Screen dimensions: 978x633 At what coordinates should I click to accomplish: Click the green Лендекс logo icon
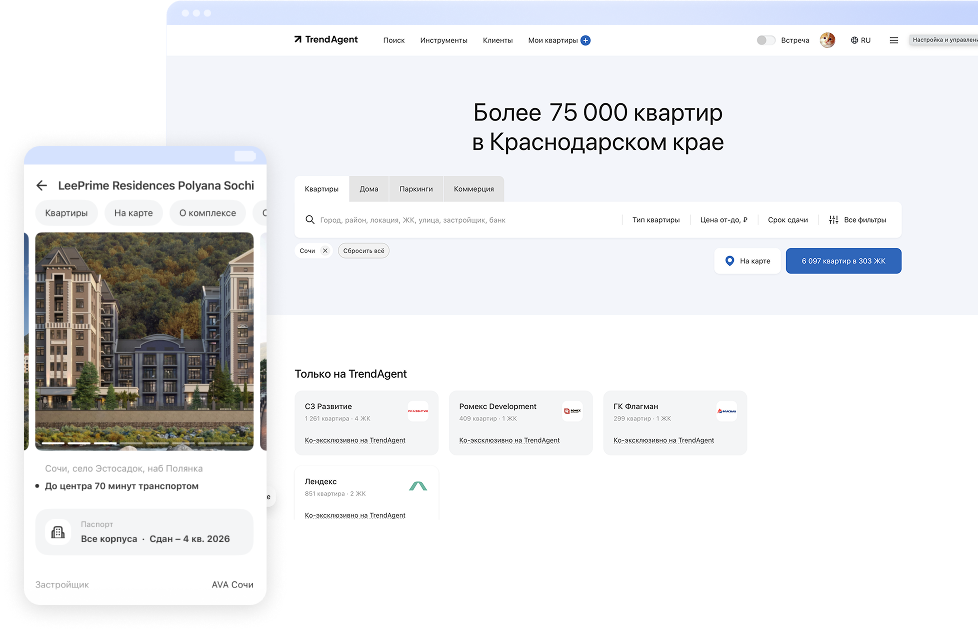click(x=418, y=486)
